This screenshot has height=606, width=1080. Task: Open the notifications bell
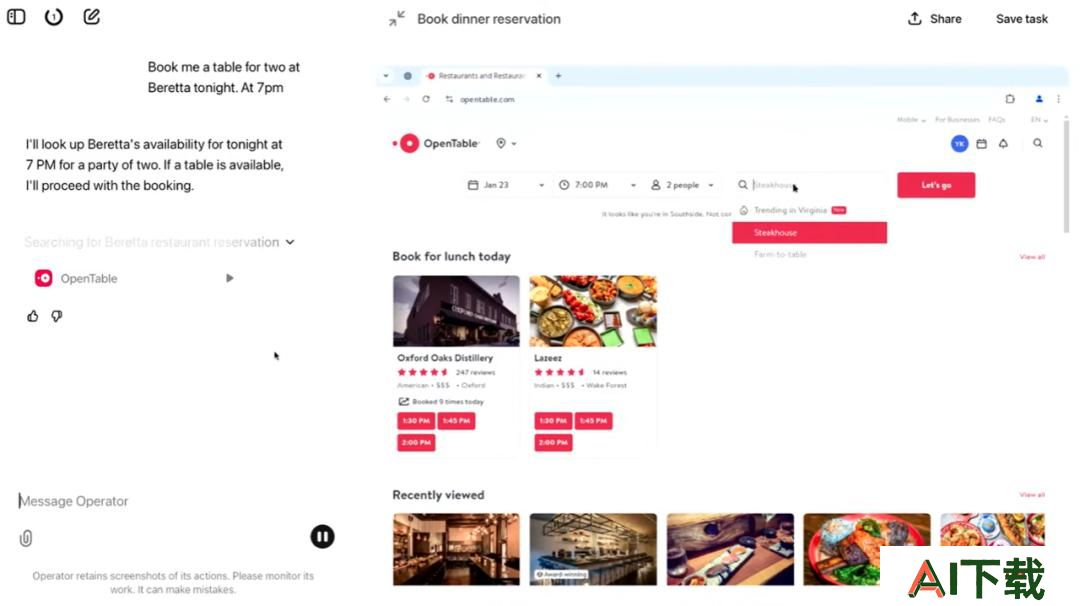1004,143
